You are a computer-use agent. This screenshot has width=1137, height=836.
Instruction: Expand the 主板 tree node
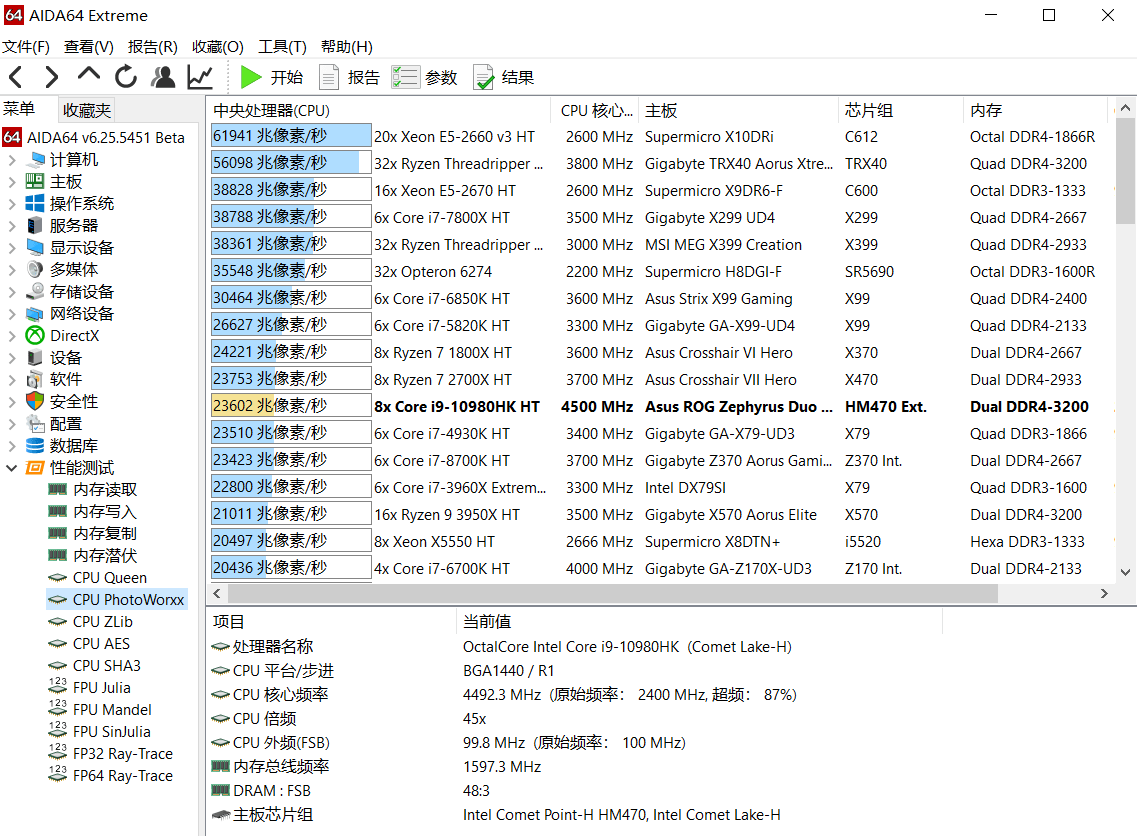point(12,182)
